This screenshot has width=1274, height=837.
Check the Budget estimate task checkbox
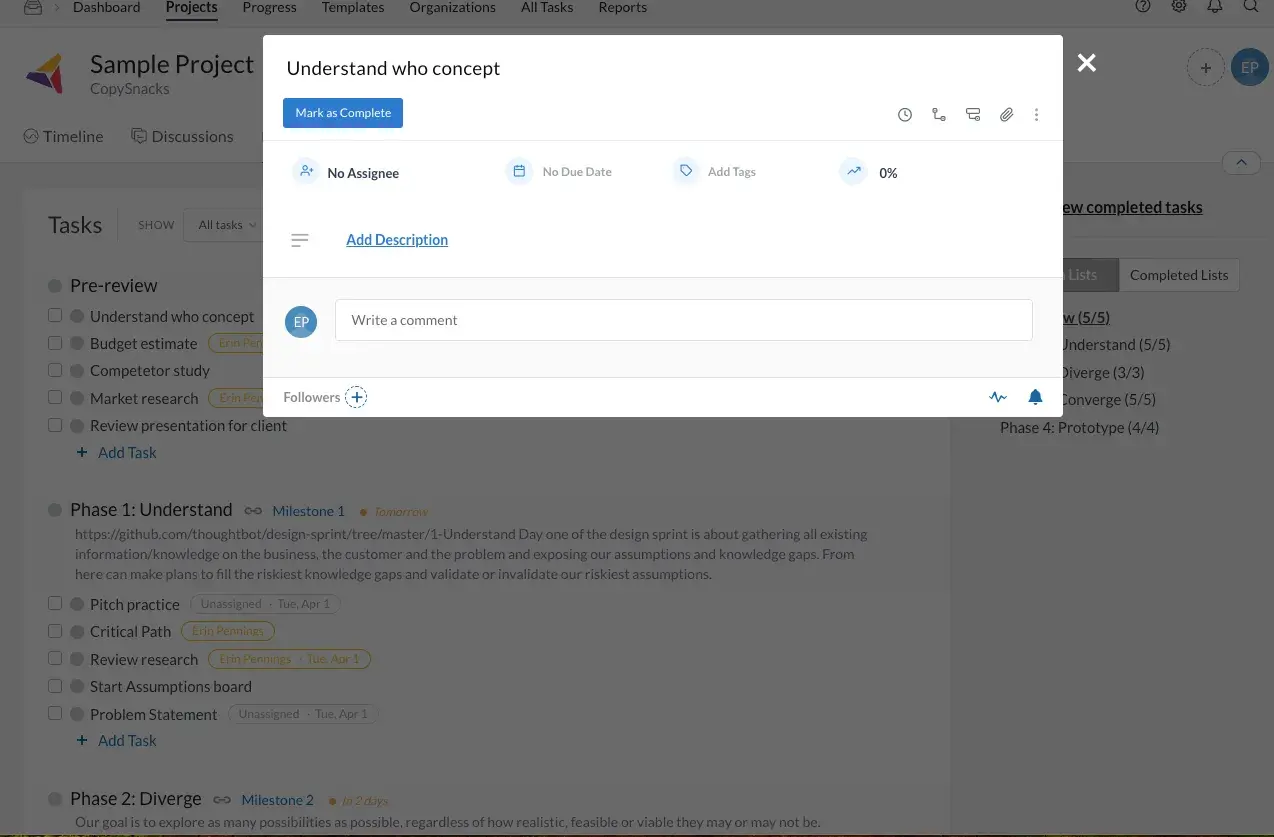tap(56, 343)
